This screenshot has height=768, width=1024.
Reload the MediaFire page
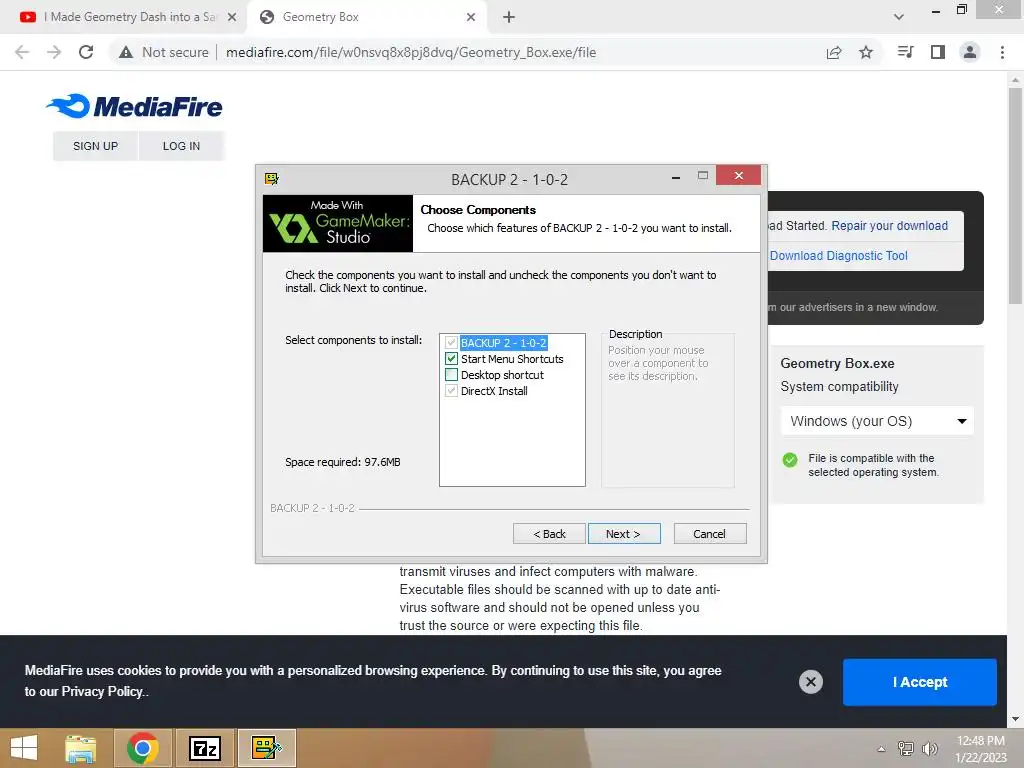pos(86,52)
